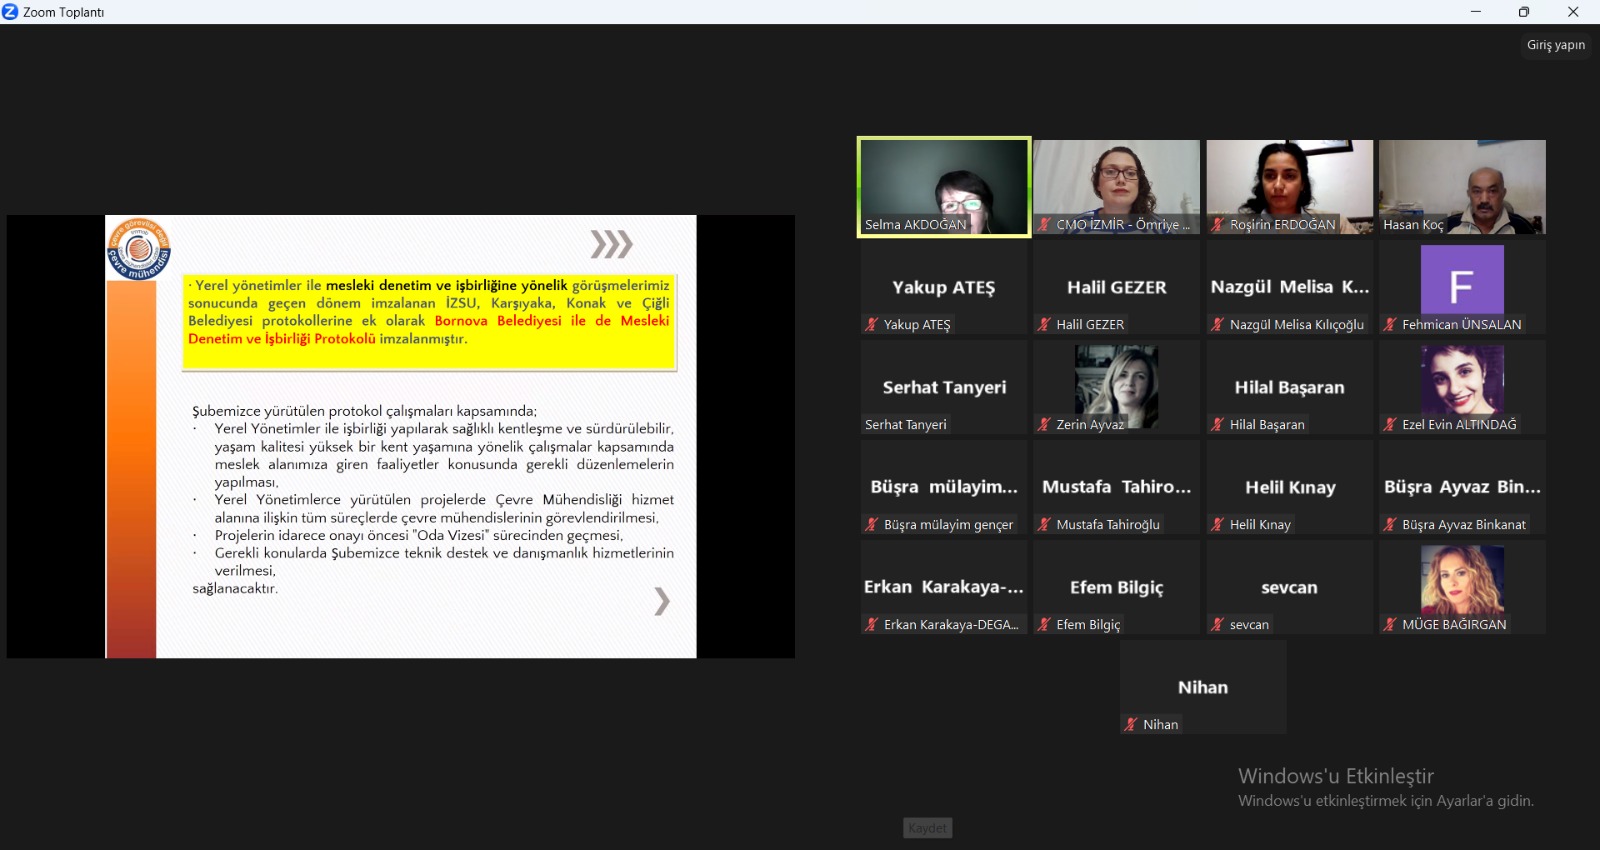This screenshot has width=1600, height=850.
Task: Restore down the Zoom Toplantı window
Action: [x=1524, y=12]
